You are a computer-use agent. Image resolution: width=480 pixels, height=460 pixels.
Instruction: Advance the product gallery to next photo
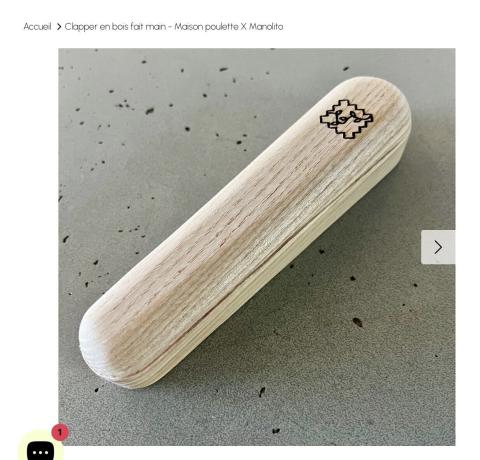point(438,247)
